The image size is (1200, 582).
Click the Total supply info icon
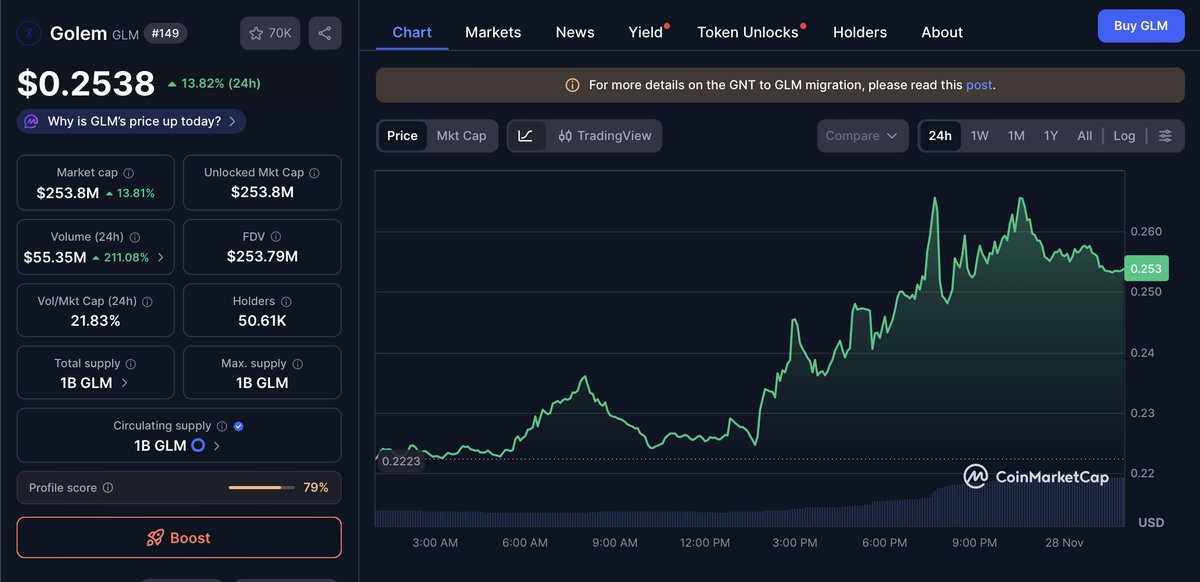(131, 364)
